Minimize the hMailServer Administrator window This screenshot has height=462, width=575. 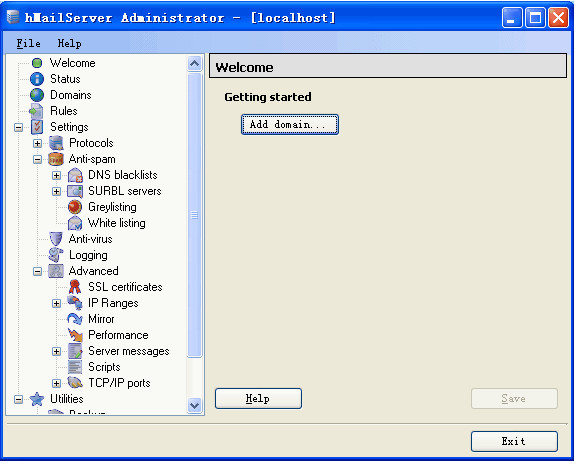point(512,17)
